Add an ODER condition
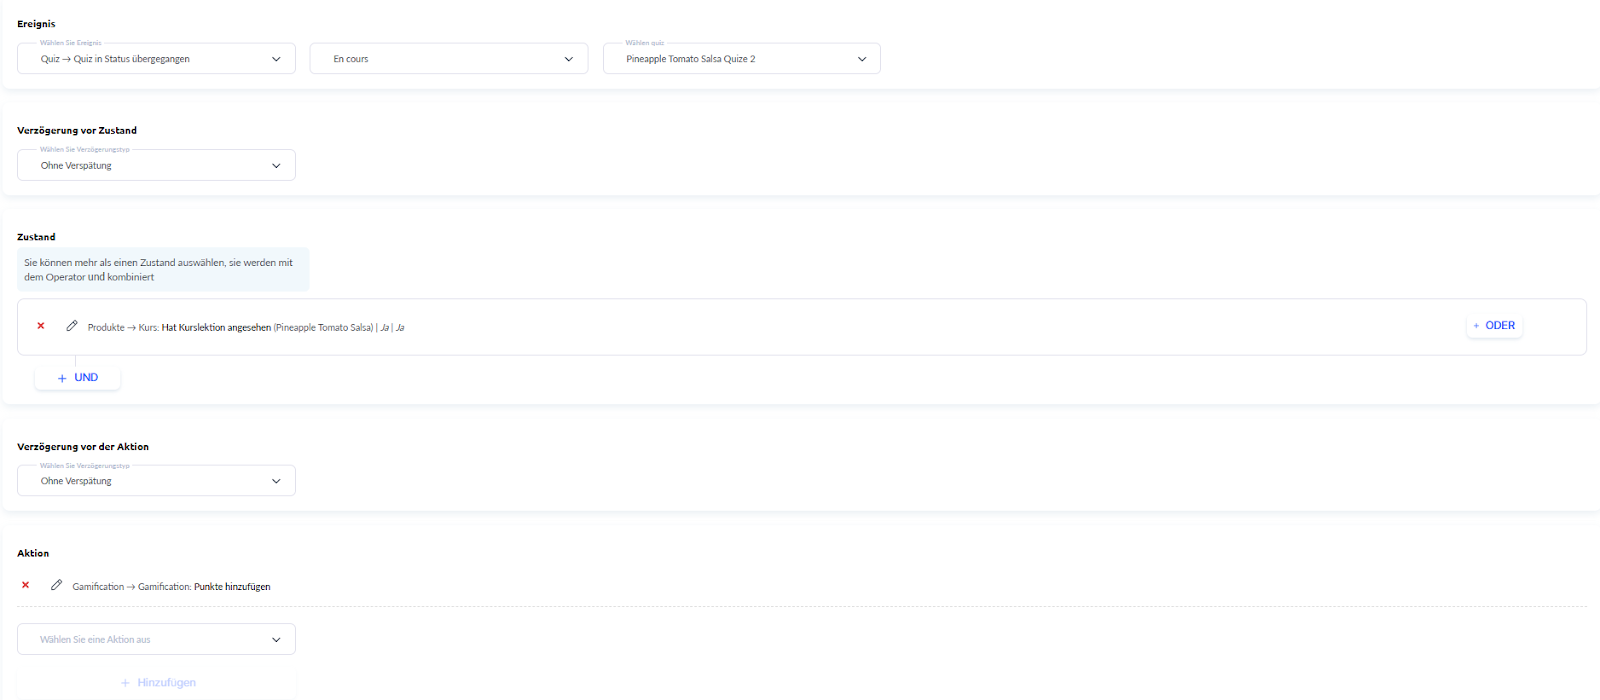 1494,326
